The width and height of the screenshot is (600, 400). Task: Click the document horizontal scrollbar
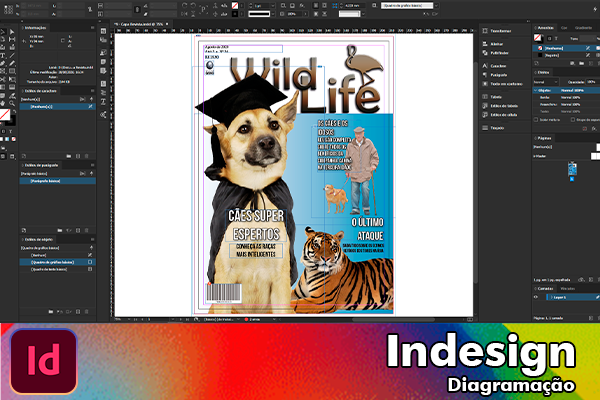pos(393,319)
